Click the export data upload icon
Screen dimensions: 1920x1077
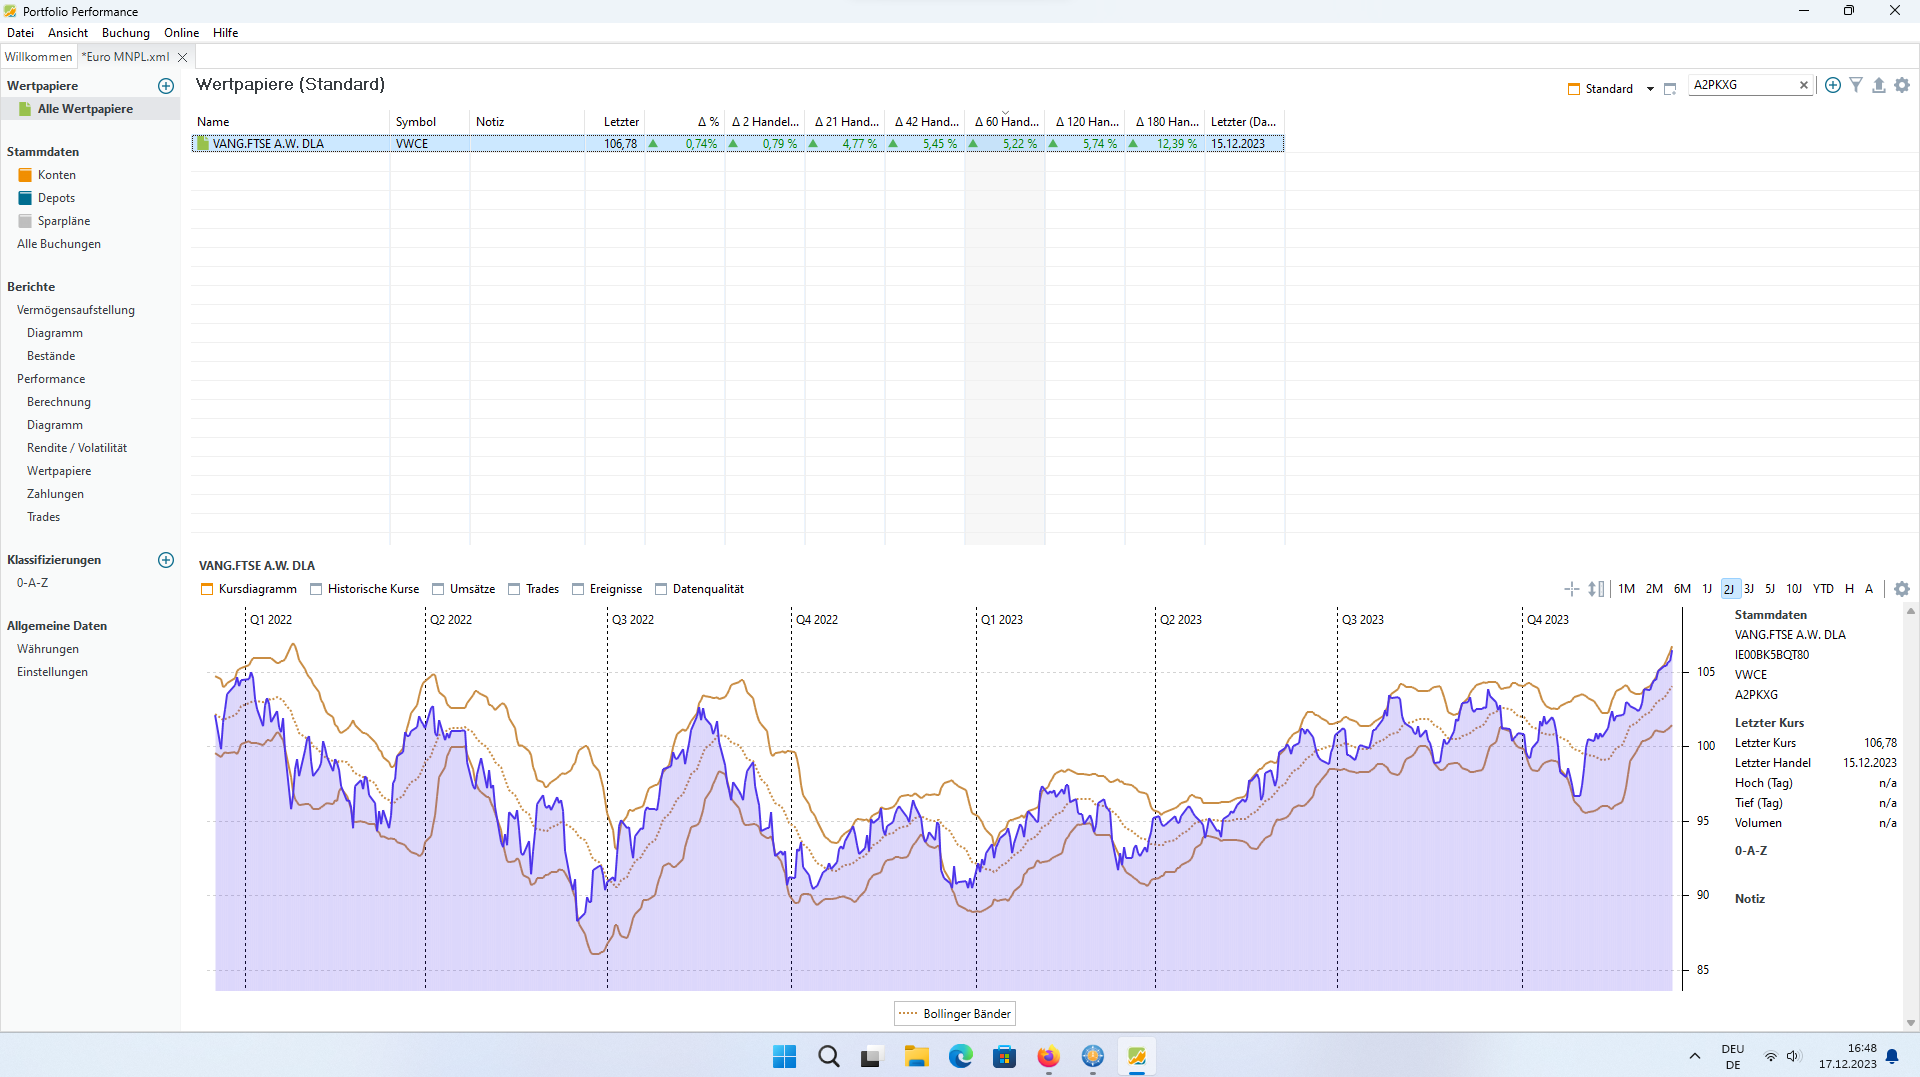coord(1879,85)
